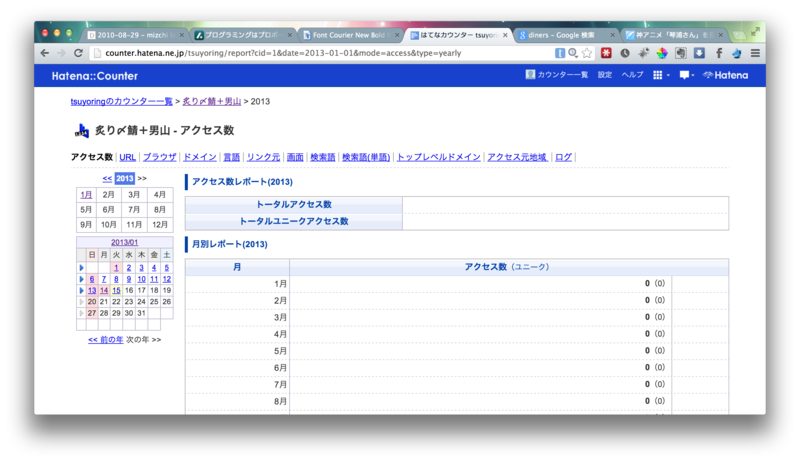Open the 2013/01 calendar header link
Viewport: 800px width, 462px height.
(124, 242)
